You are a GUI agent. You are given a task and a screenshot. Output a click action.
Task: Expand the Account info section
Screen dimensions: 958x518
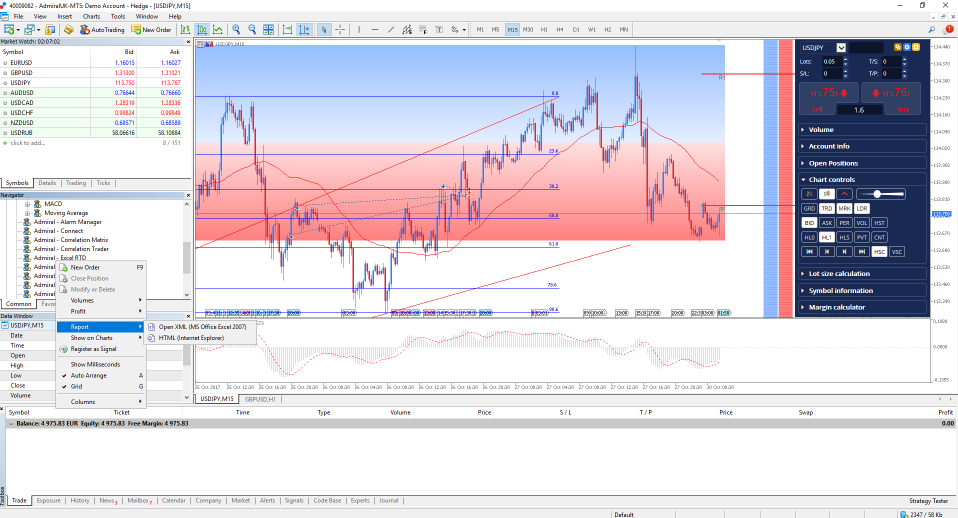tap(863, 146)
